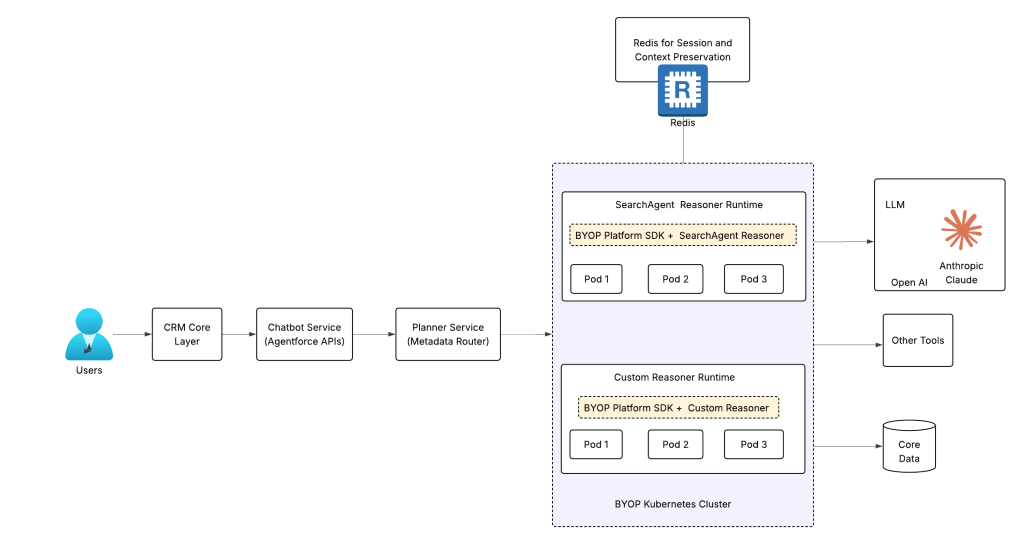1022x544 pixels.
Task: Select the CRM Core Layer box
Action: 187,334
